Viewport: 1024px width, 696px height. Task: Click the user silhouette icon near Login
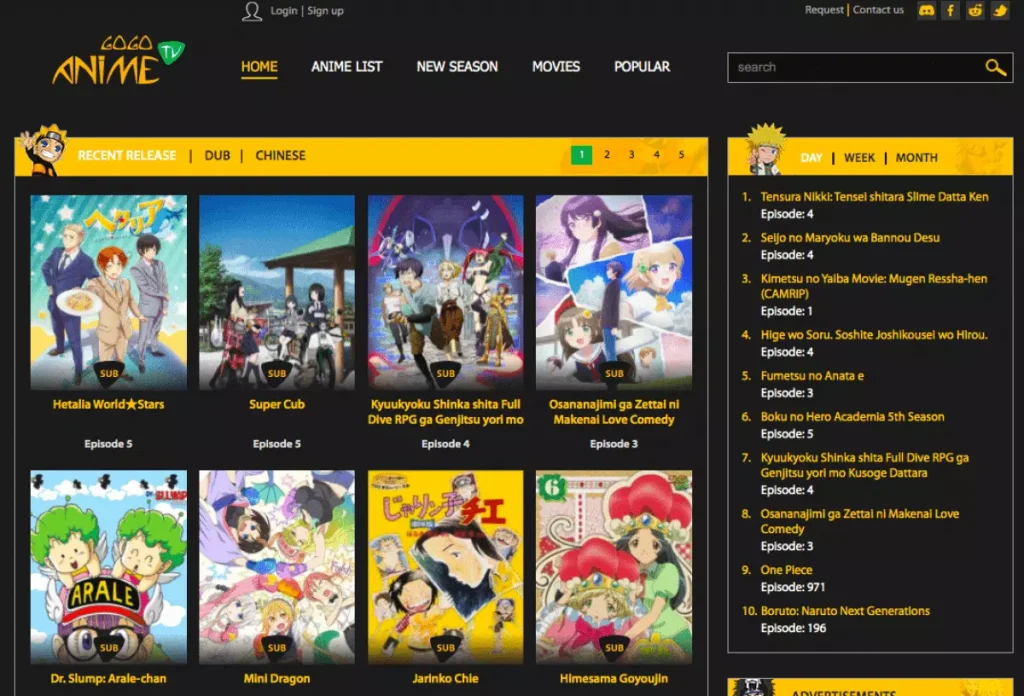coord(251,10)
